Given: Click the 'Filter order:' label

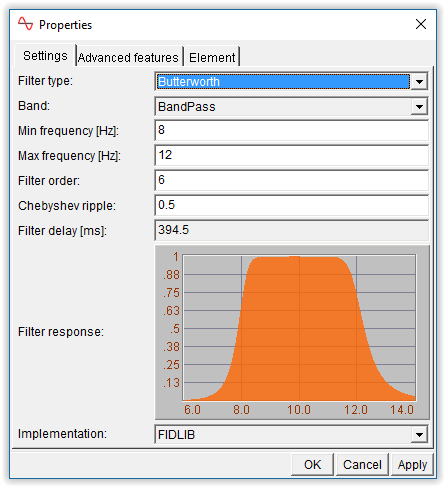Looking at the screenshot, I should tap(49, 181).
